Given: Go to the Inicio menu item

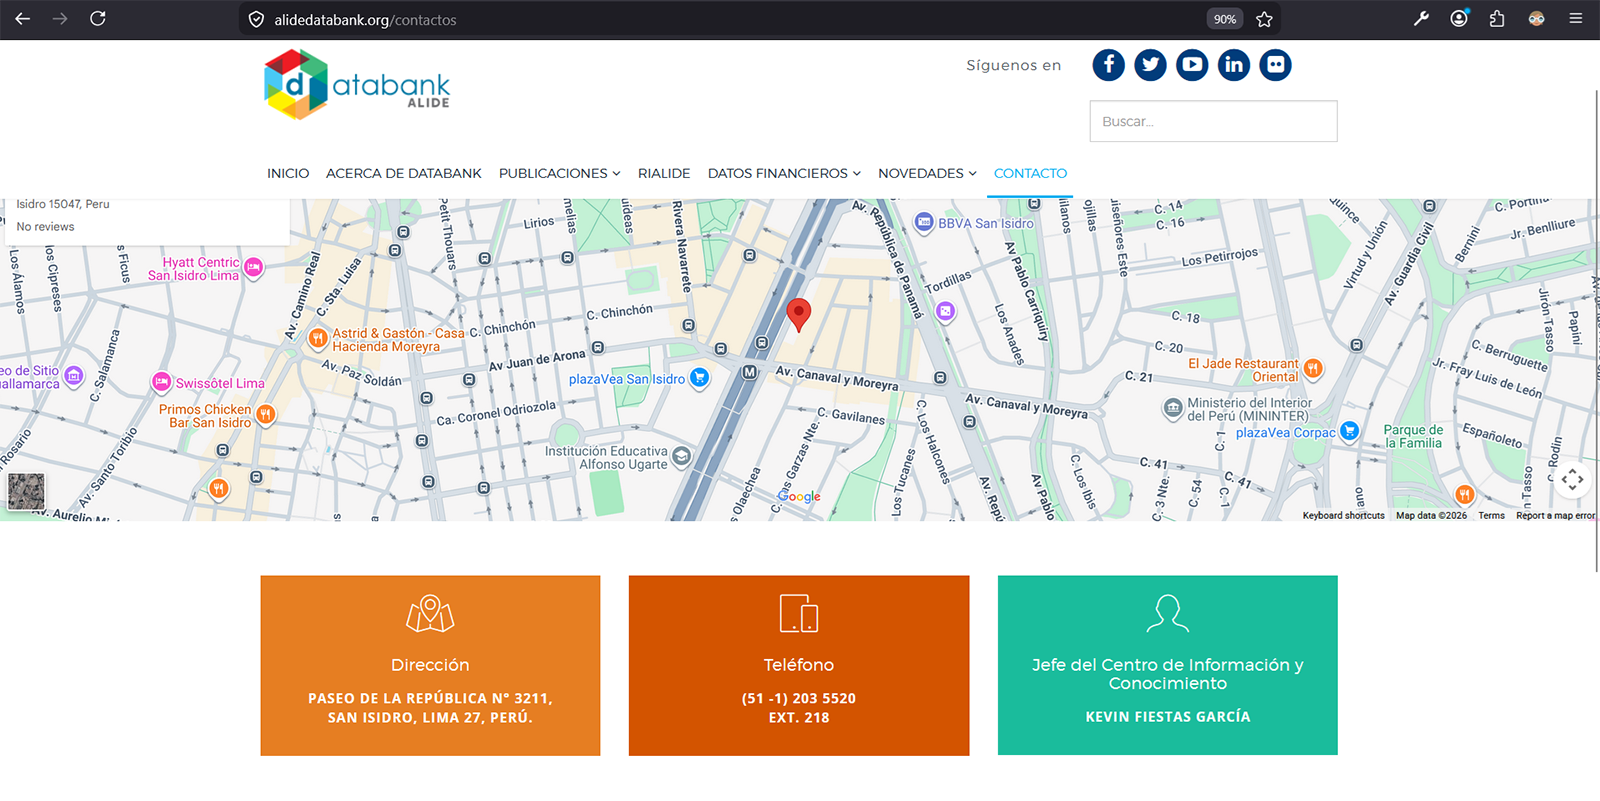Looking at the screenshot, I should click(288, 173).
